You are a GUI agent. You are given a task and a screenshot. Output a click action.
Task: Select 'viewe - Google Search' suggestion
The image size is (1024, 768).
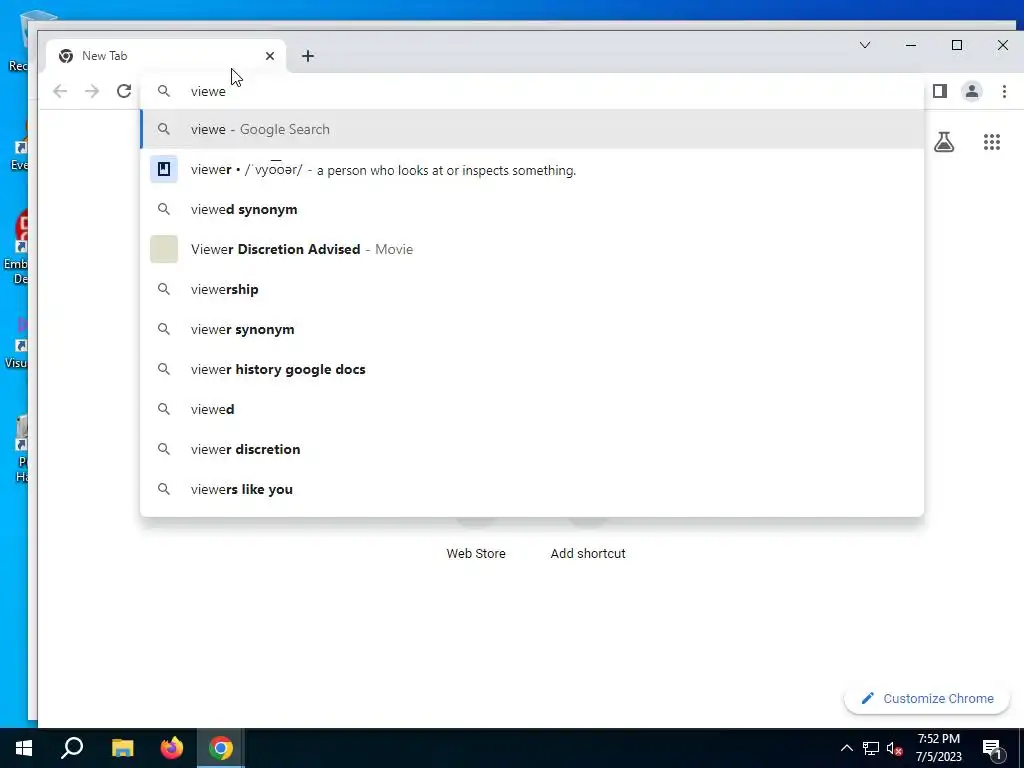click(532, 129)
